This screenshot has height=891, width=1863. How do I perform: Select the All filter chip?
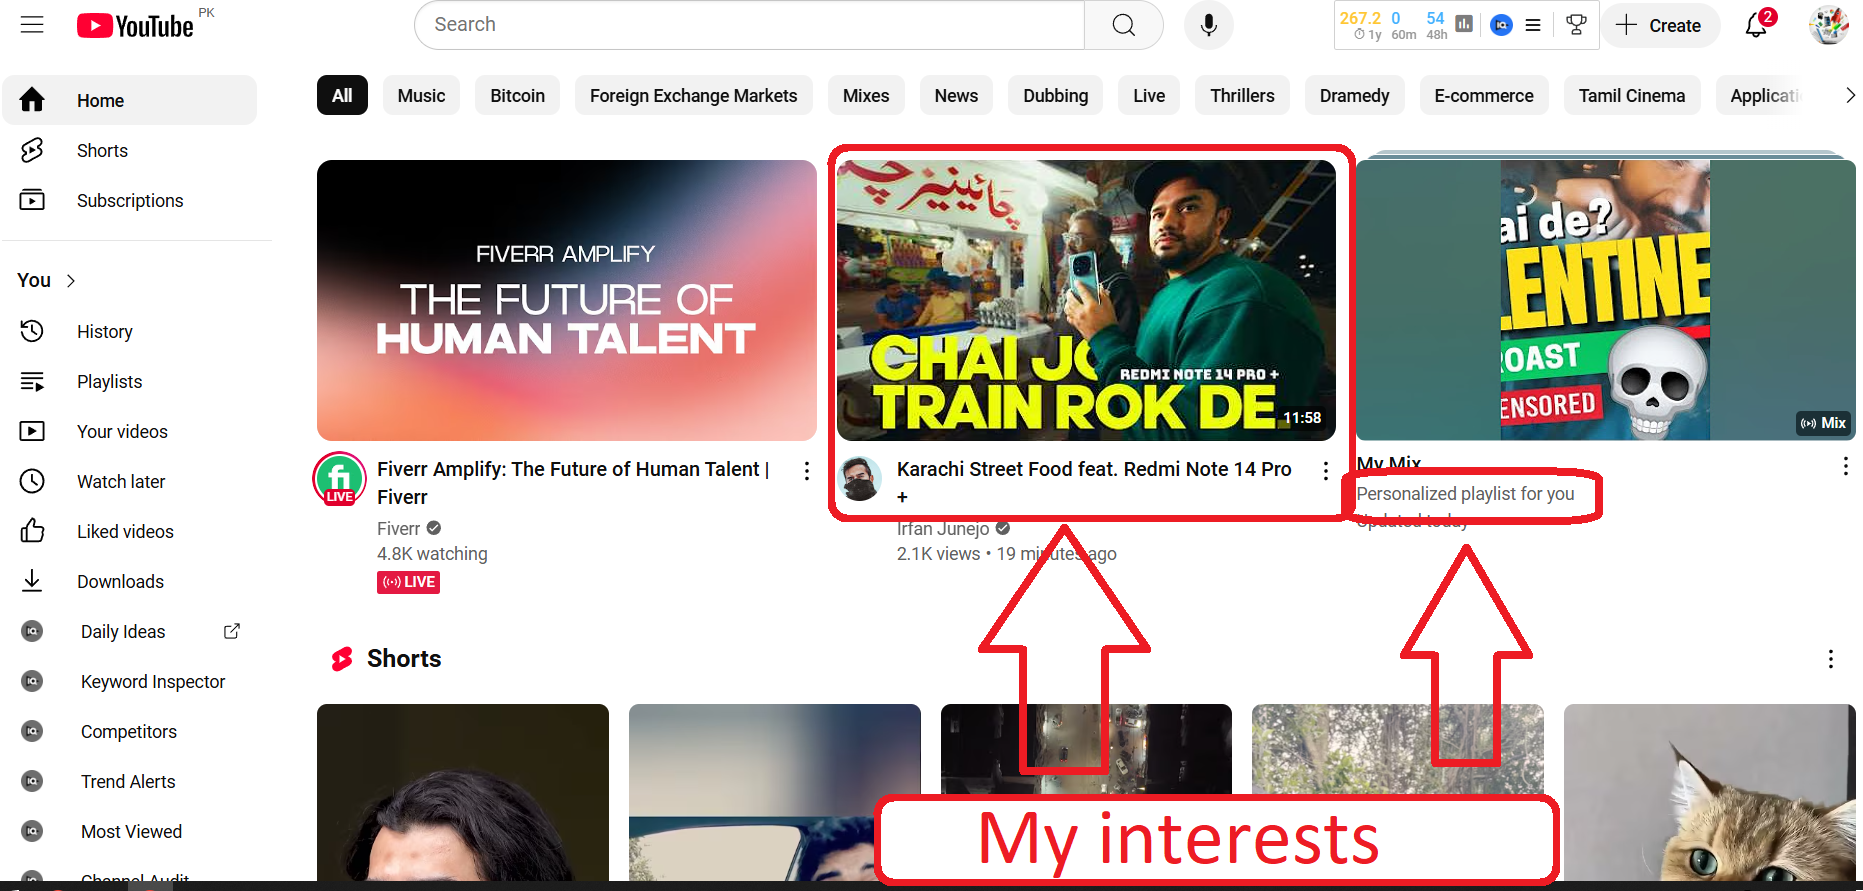pyautogui.click(x=342, y=95)
